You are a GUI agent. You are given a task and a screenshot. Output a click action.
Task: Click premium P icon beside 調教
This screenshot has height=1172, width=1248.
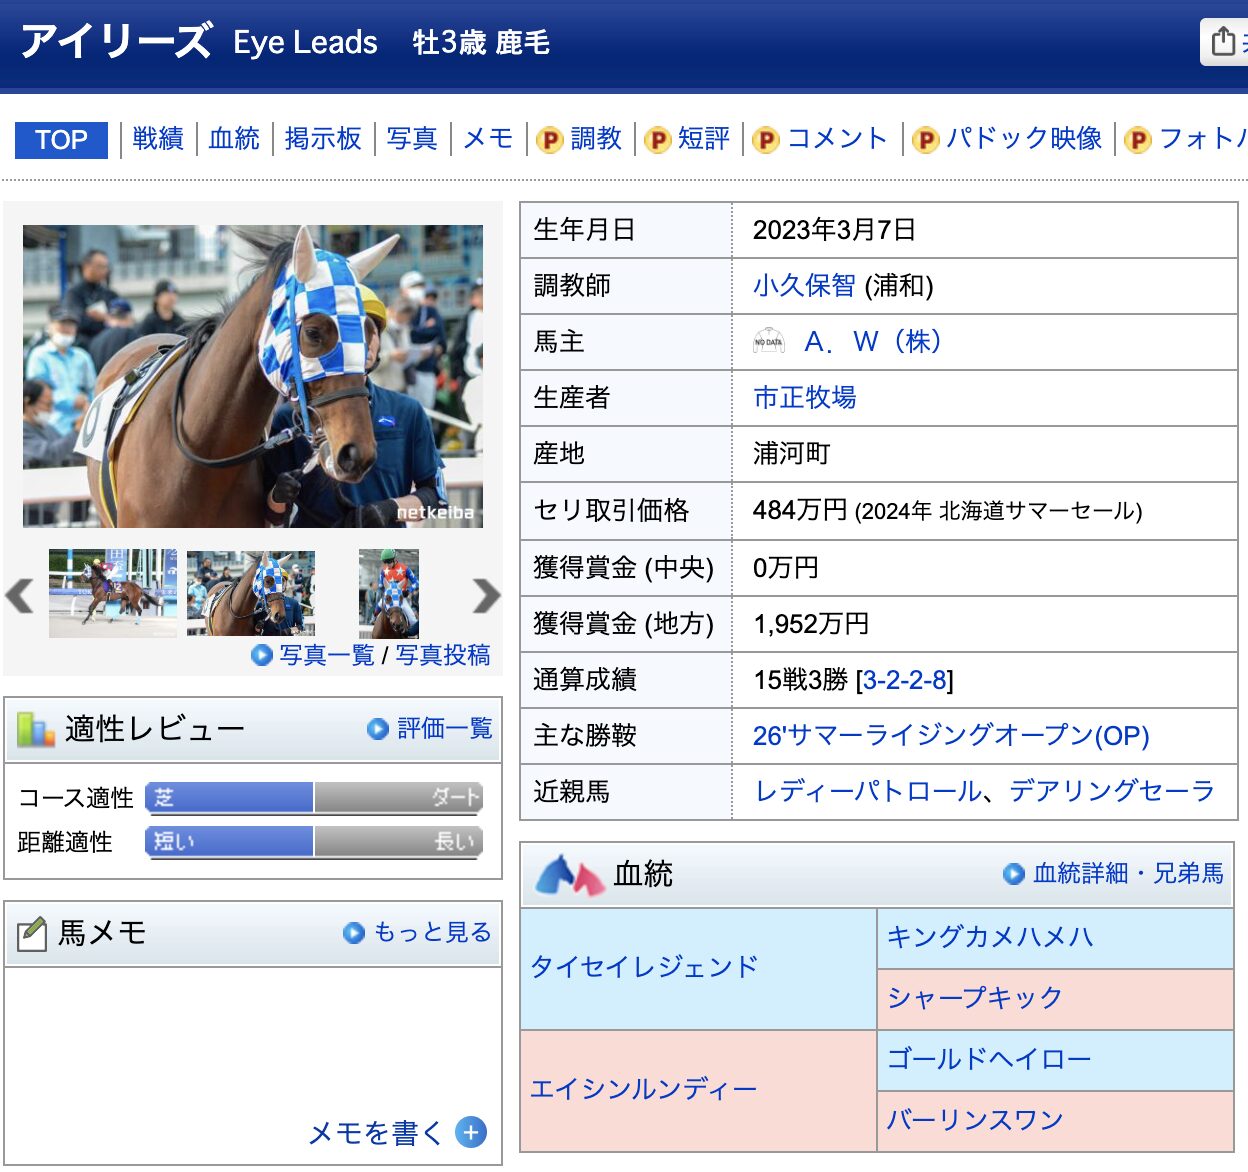click(x=550, y=140)
